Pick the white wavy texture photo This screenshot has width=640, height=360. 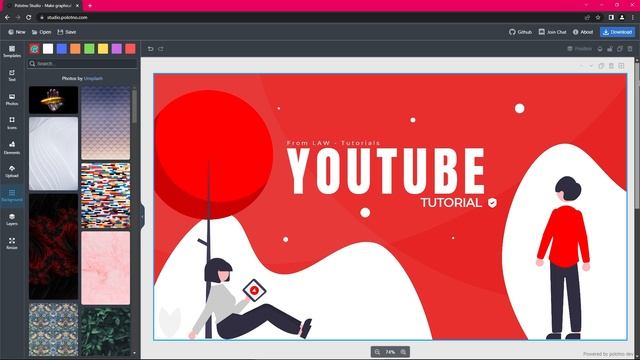coord(53,154)
